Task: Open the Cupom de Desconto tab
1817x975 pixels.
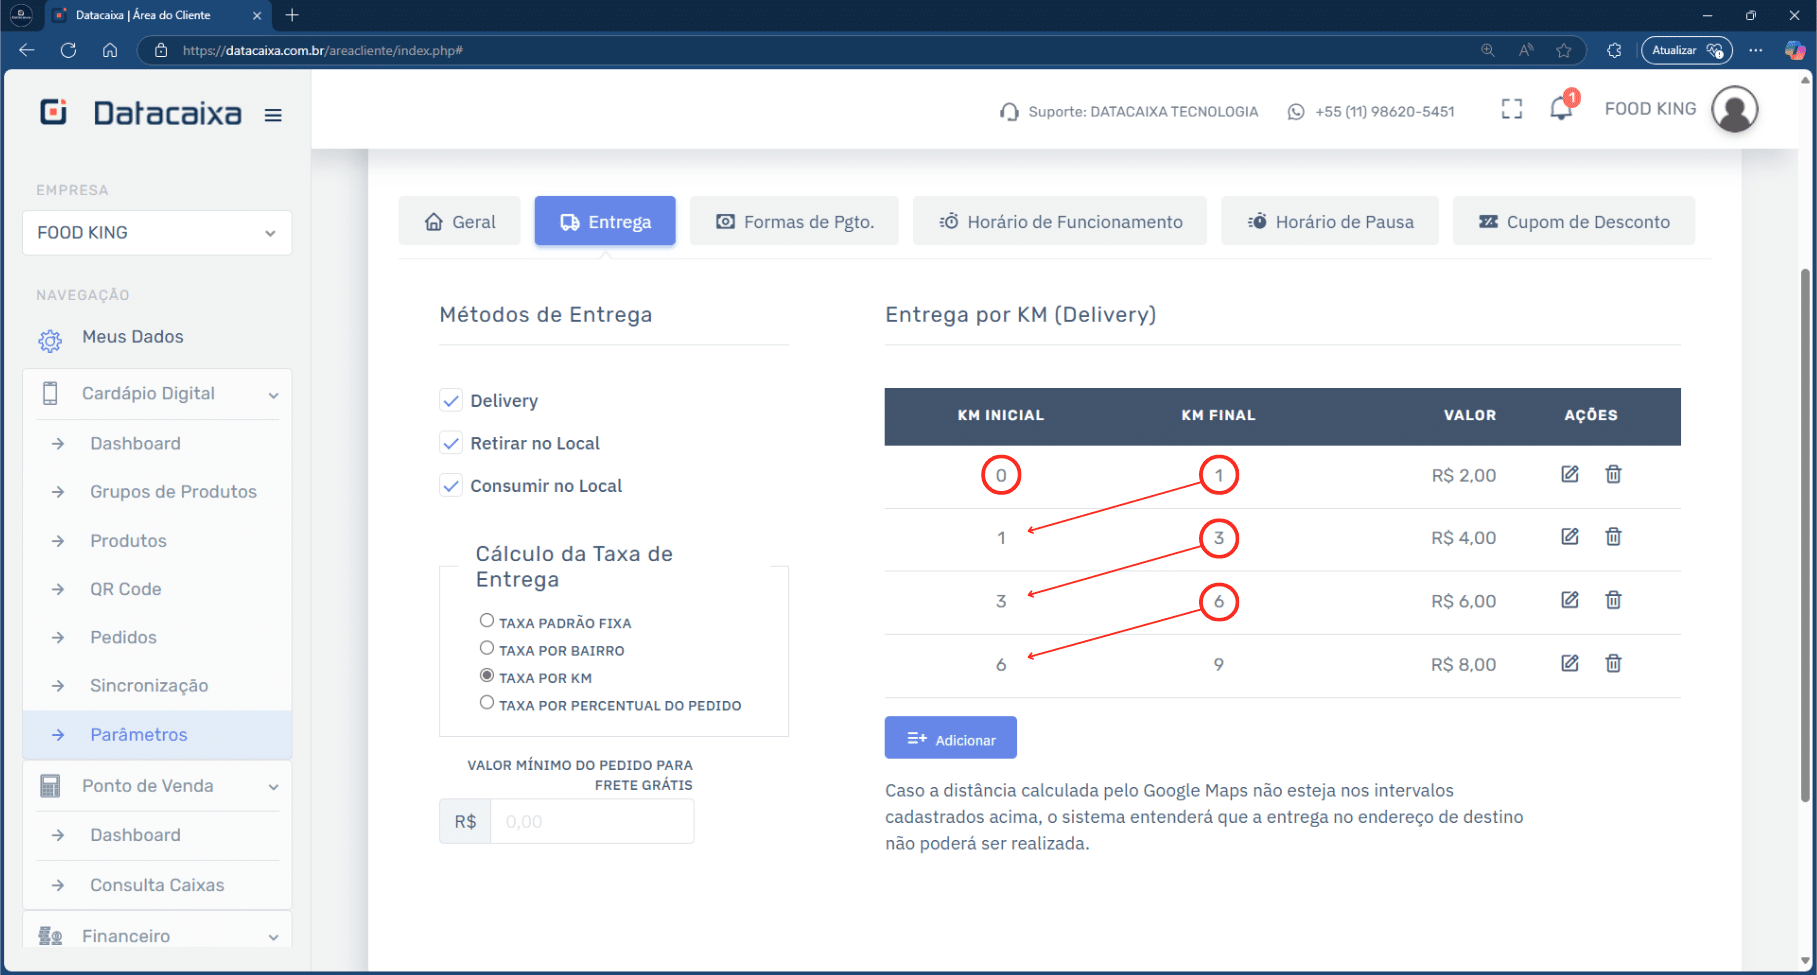Action: 1573,222
